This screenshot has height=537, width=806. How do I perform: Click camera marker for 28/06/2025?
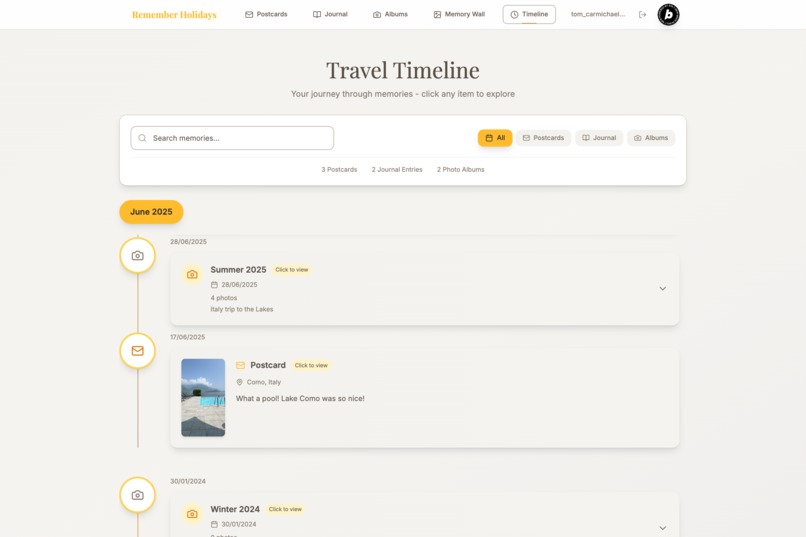pyautogui.click(x=137, y=255)
